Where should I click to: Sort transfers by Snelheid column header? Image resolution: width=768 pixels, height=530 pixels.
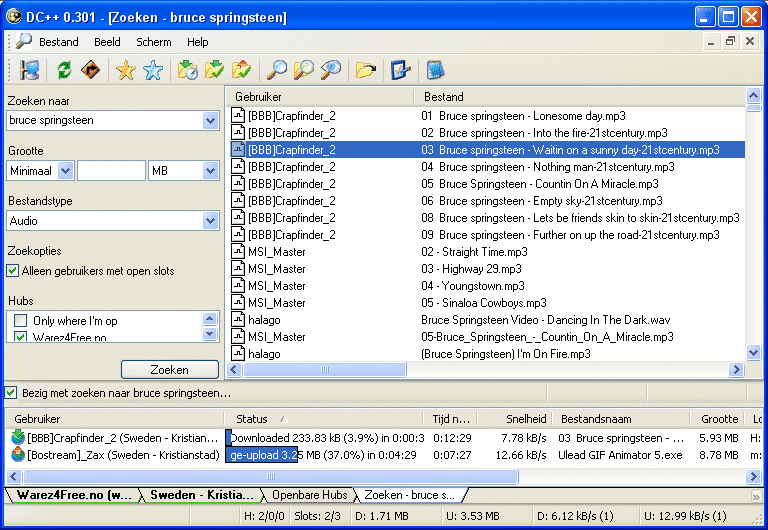(515, 419)
